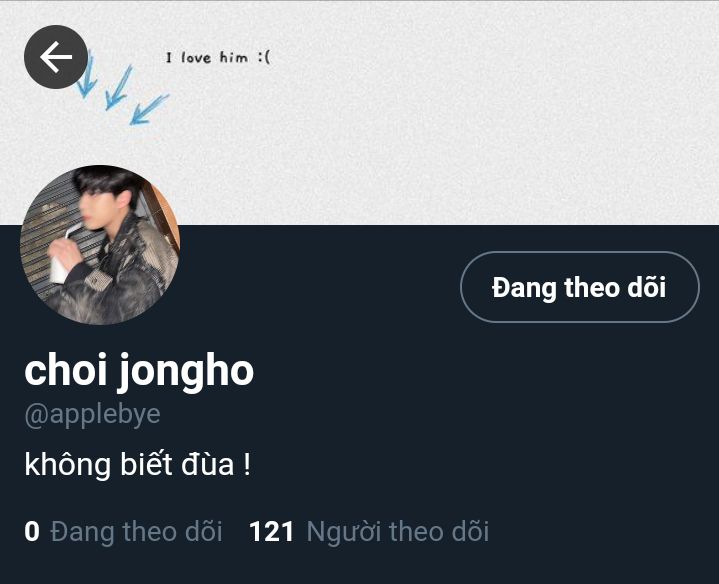
Task: Tap the middle blue arrow doodle
Action: click(118, 88)
